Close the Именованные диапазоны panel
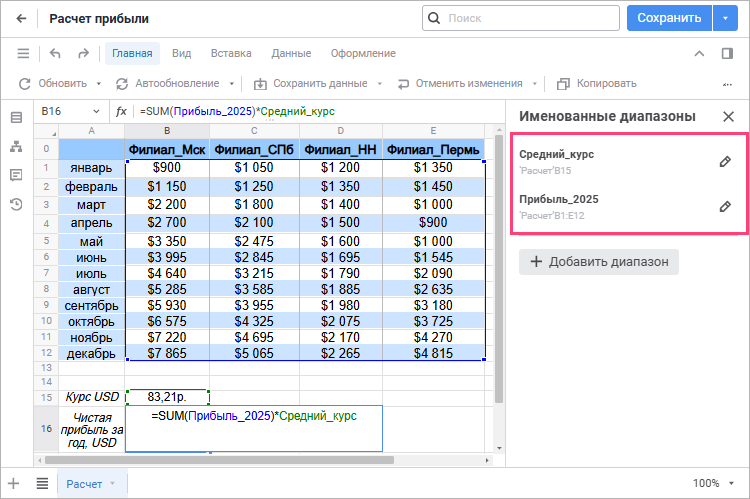750x499 pixels. pos(728,116)
